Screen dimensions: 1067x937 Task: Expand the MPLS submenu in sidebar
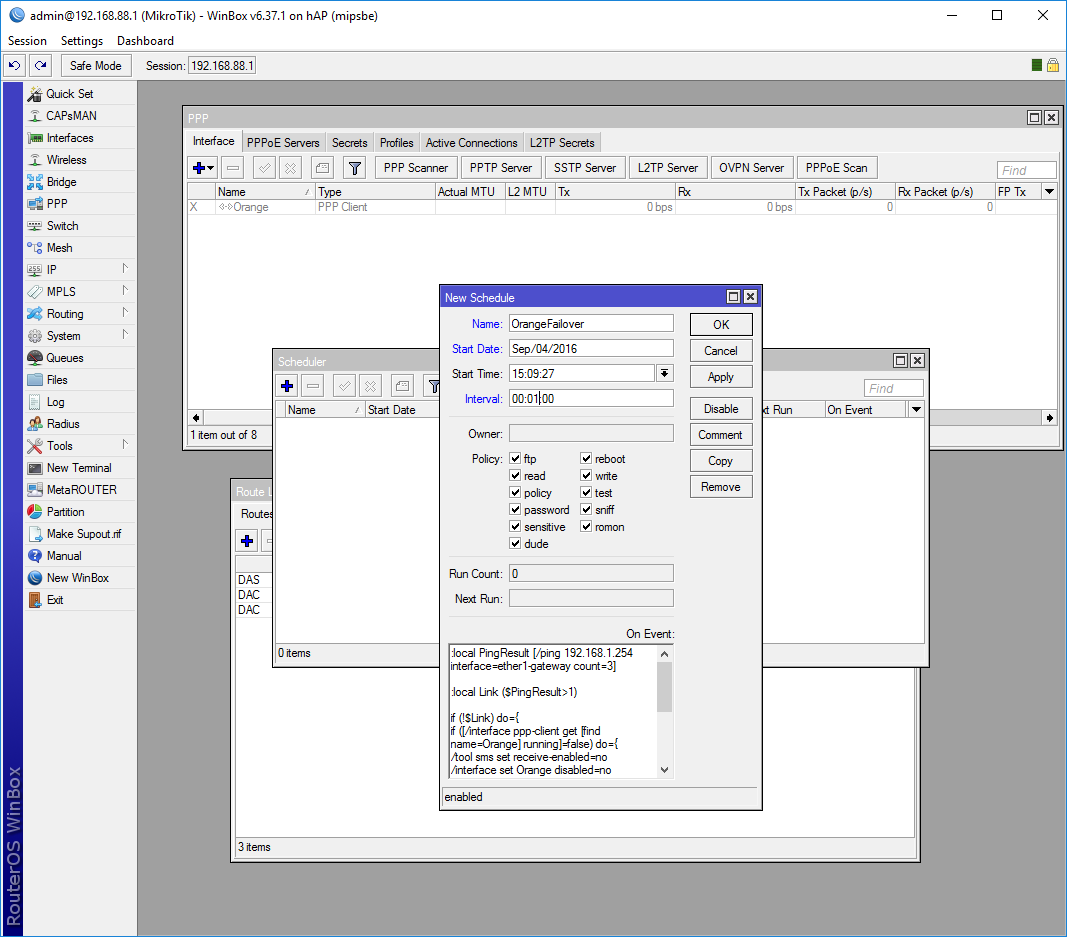(125, 291)
